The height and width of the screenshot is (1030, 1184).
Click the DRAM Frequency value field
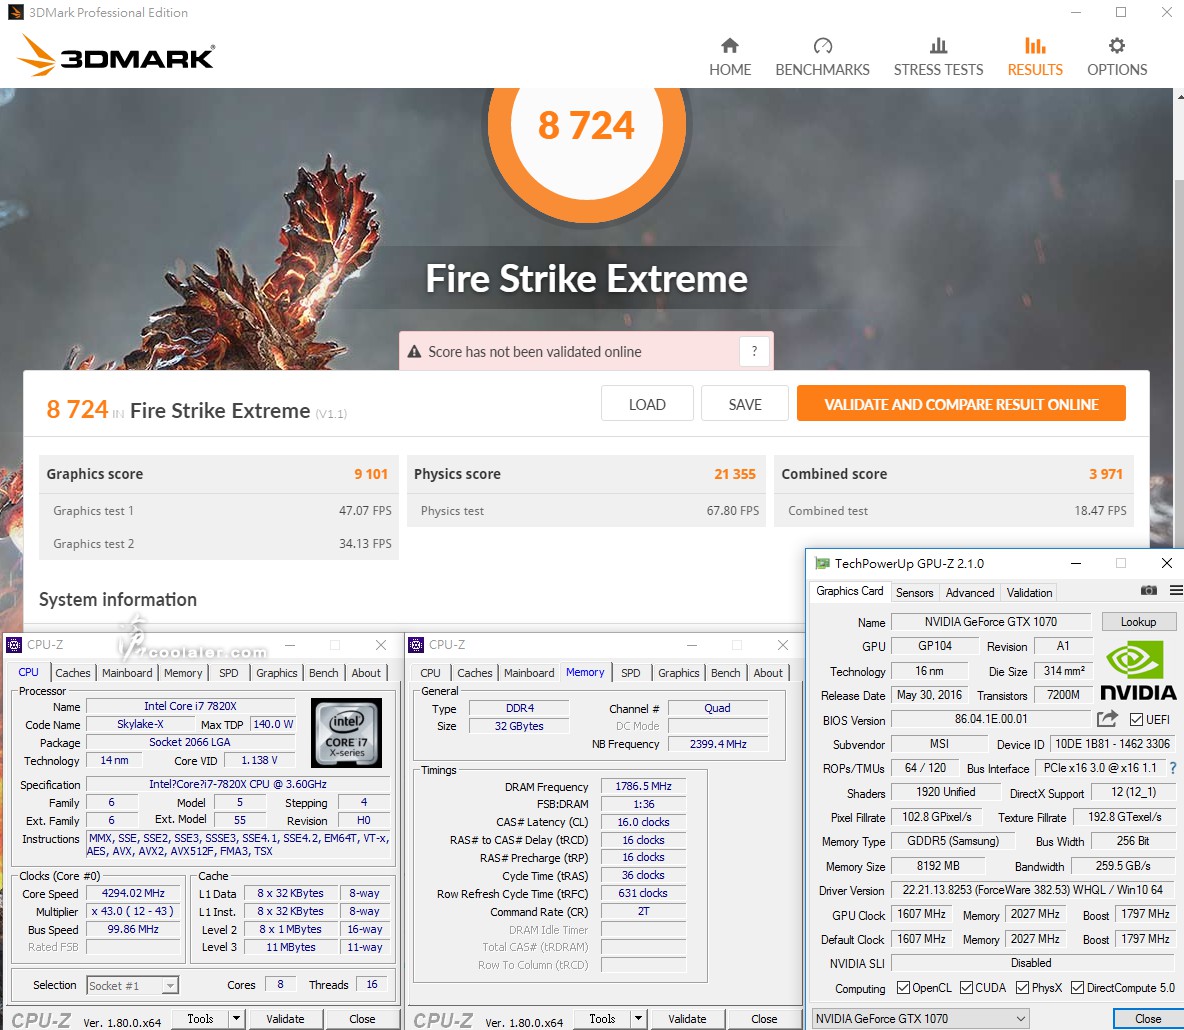643,786
